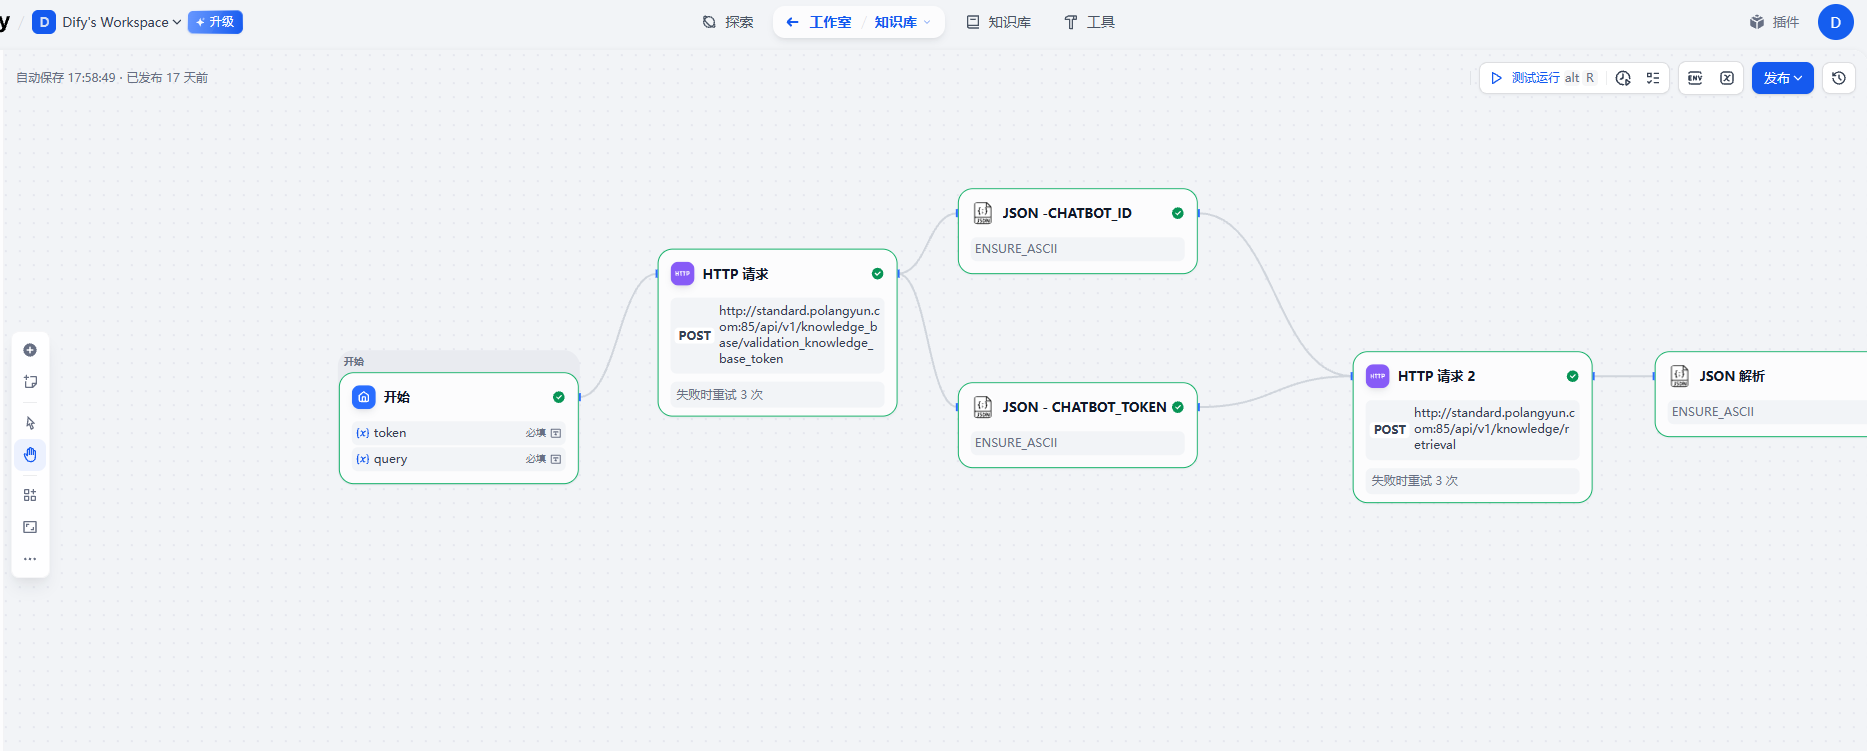The image size is (1867, 751).
Task: Open the version history clock icon
Action: coord(1838,78)
